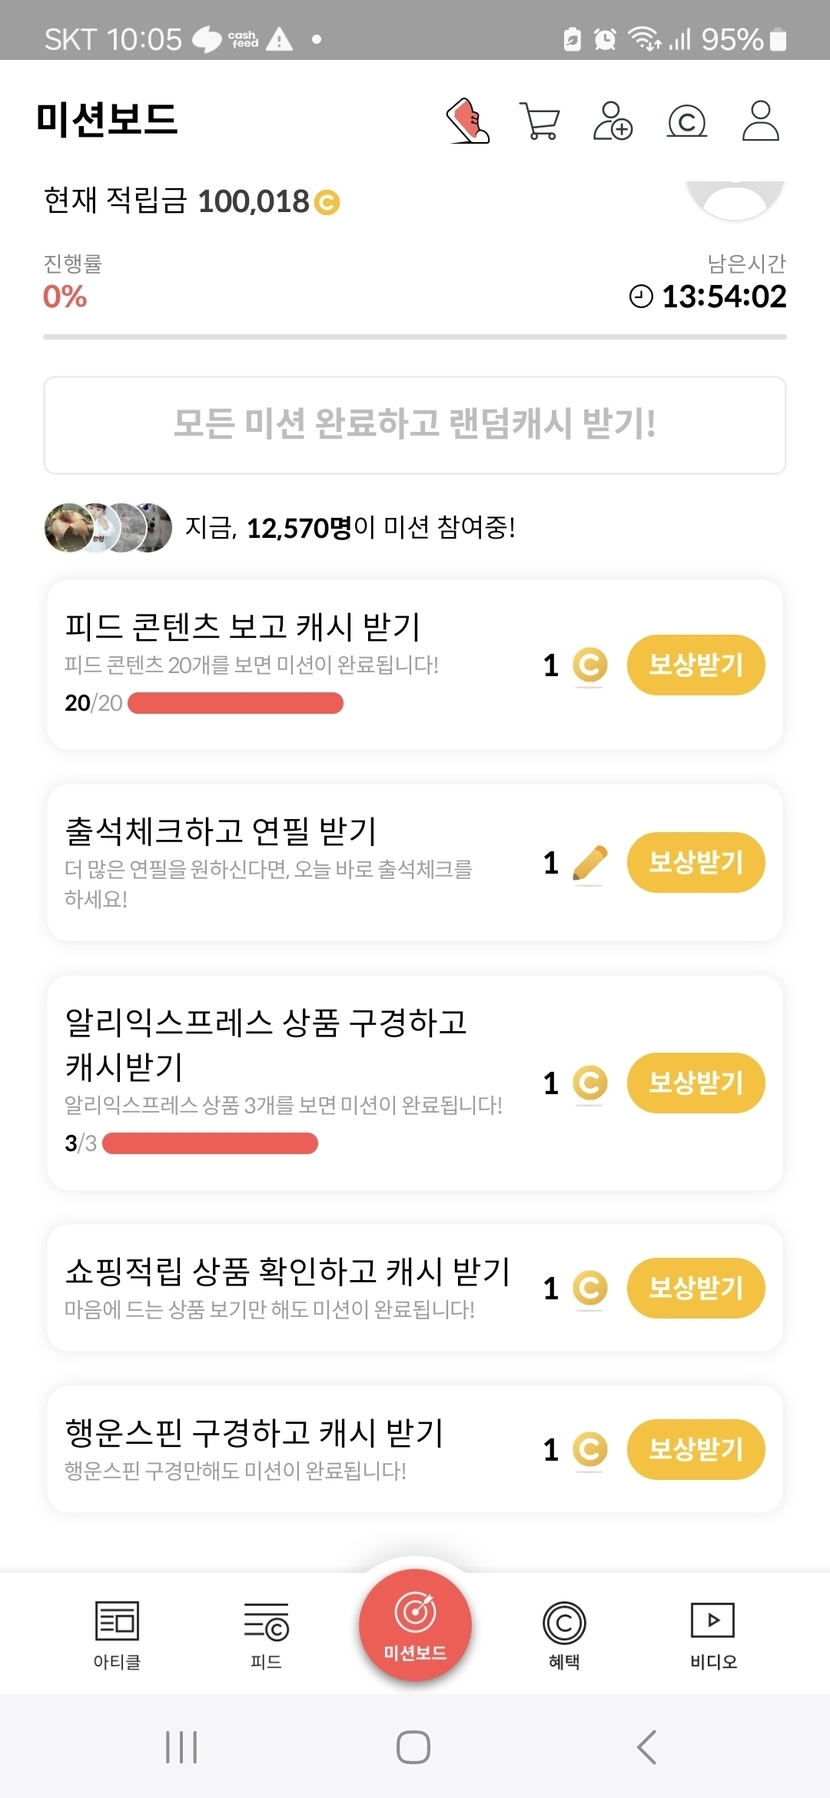
Task: Go to the 혜택 tab
Action: 564,1633
